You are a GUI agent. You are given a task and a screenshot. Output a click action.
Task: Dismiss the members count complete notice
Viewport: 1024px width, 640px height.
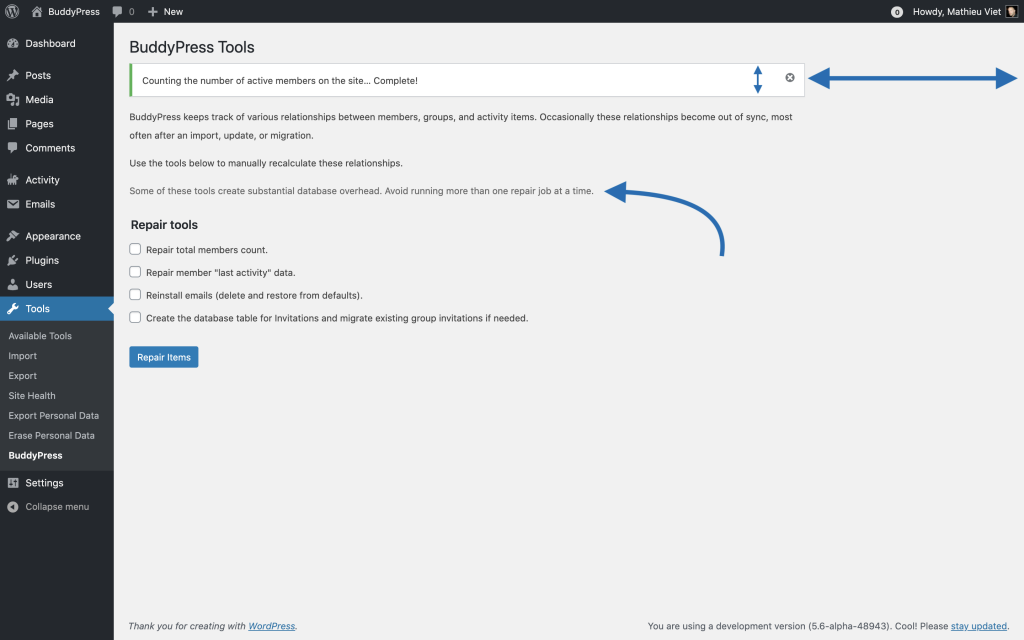point(790,78)
